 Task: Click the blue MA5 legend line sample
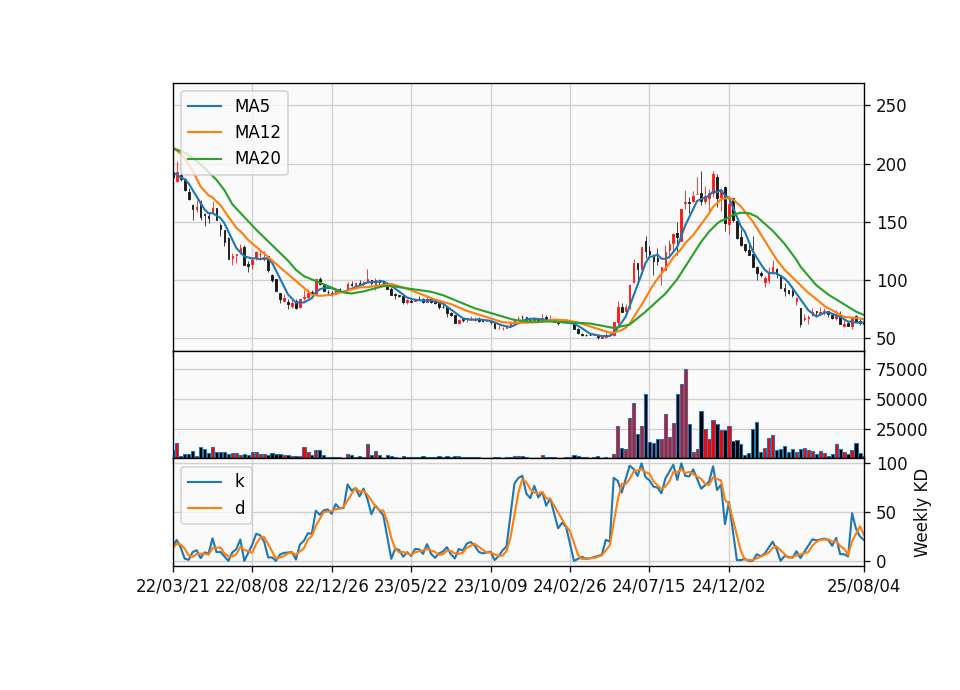pos(204,106)
